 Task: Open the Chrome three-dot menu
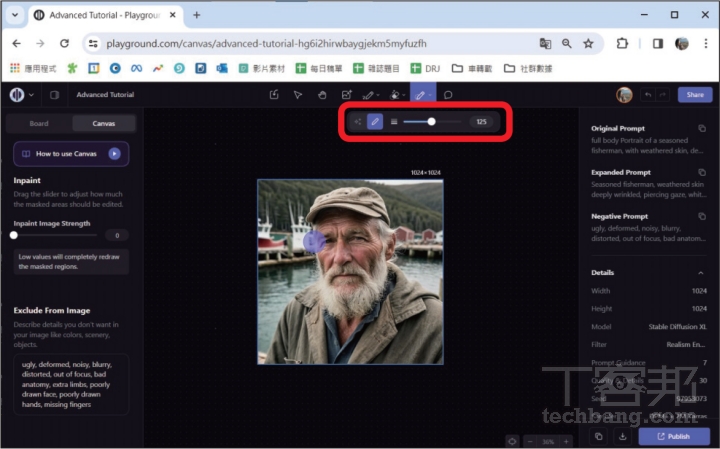point(706,44)
